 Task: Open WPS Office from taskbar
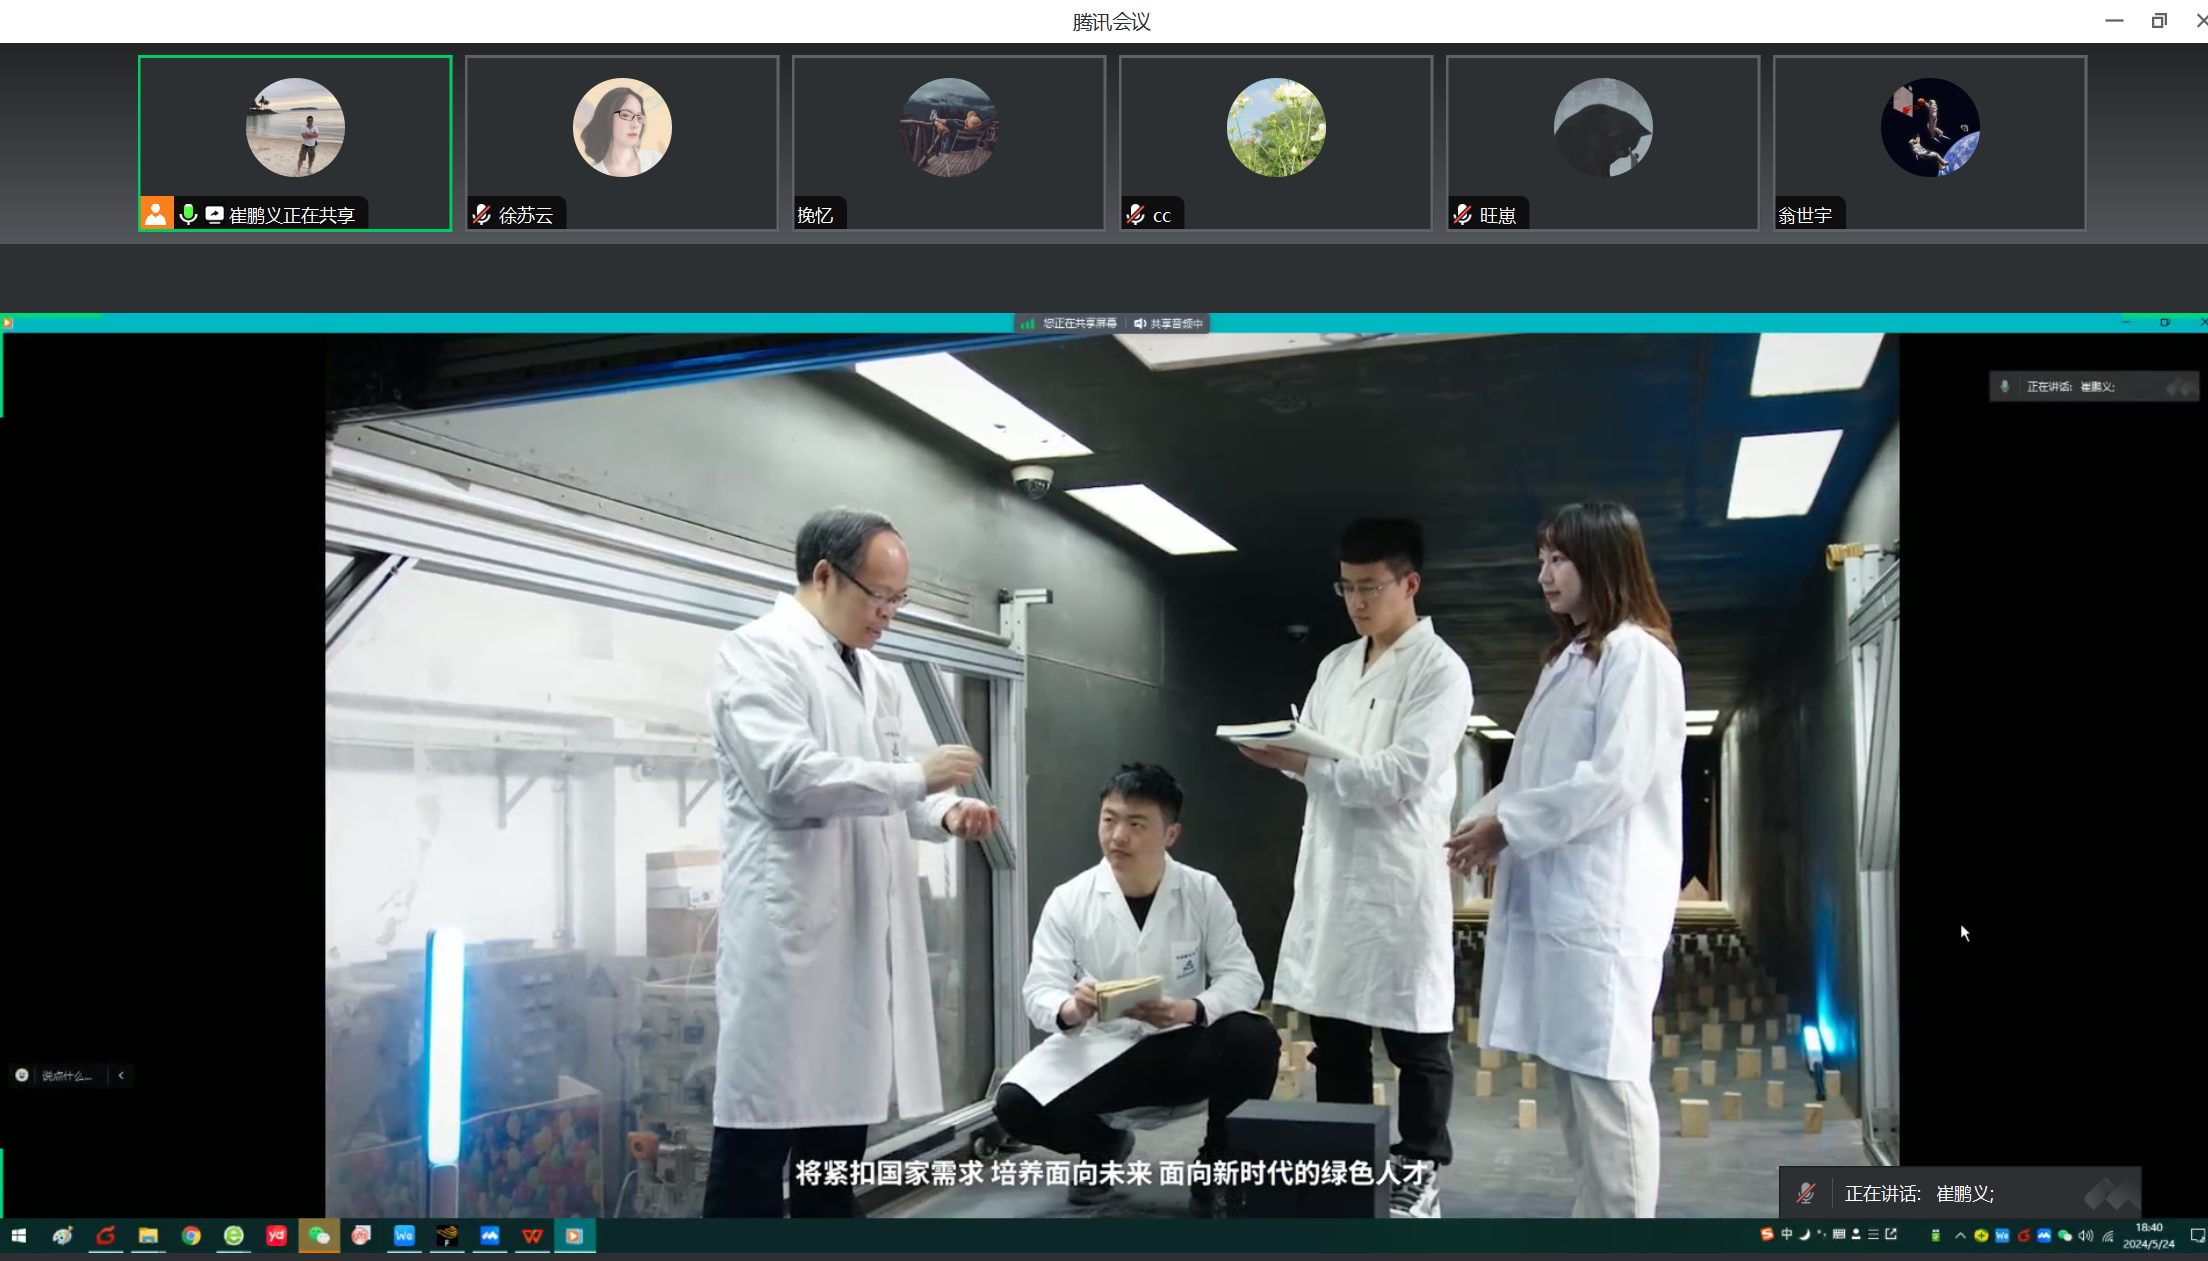pyautogui.click(x=532, y=1236)
